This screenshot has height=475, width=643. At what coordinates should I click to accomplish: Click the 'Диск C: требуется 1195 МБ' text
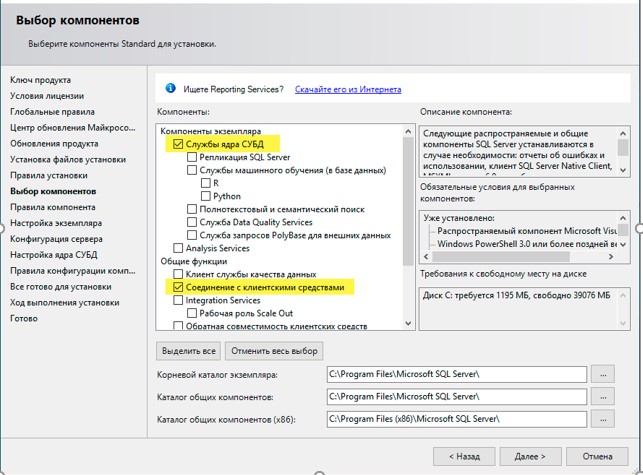click(517, 295)
